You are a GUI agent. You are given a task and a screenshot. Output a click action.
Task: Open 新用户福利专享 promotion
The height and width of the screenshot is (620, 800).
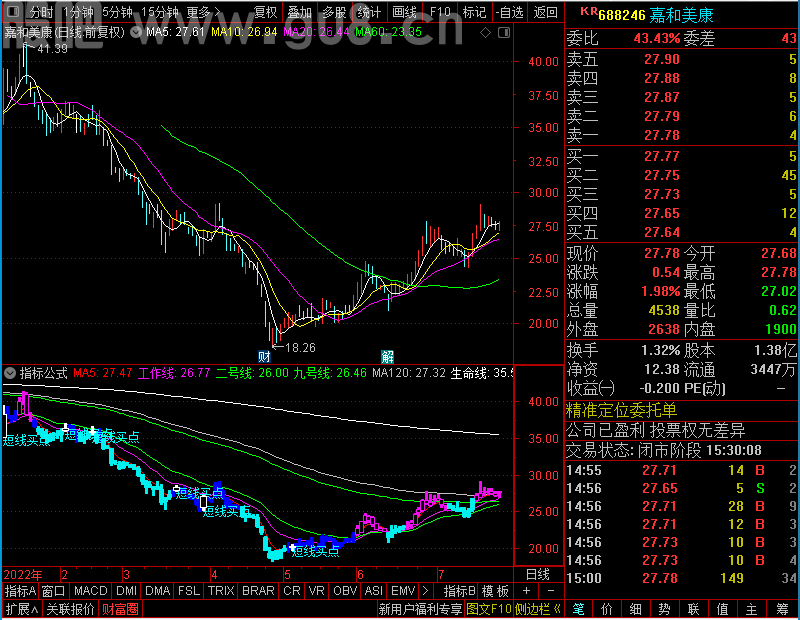pyautogui.click(x=420, y=609)
